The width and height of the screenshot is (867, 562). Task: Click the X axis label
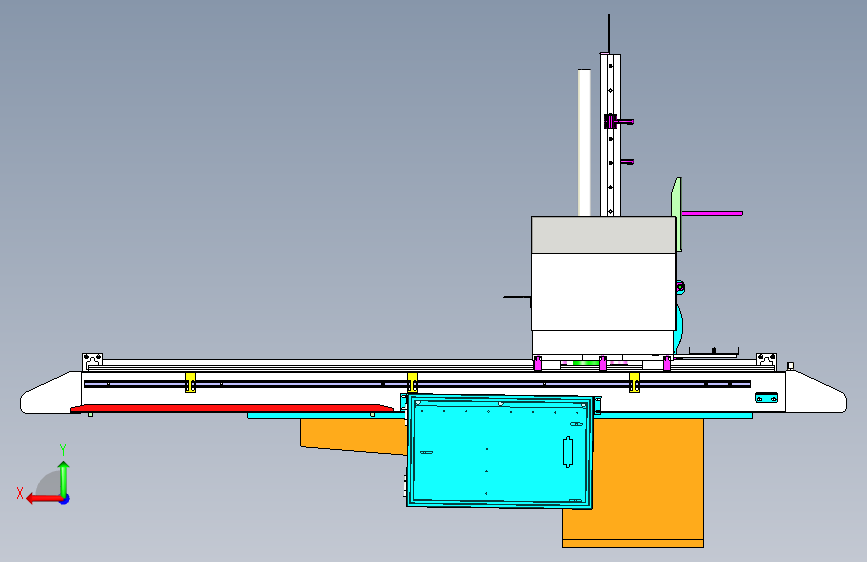[20, 493]
